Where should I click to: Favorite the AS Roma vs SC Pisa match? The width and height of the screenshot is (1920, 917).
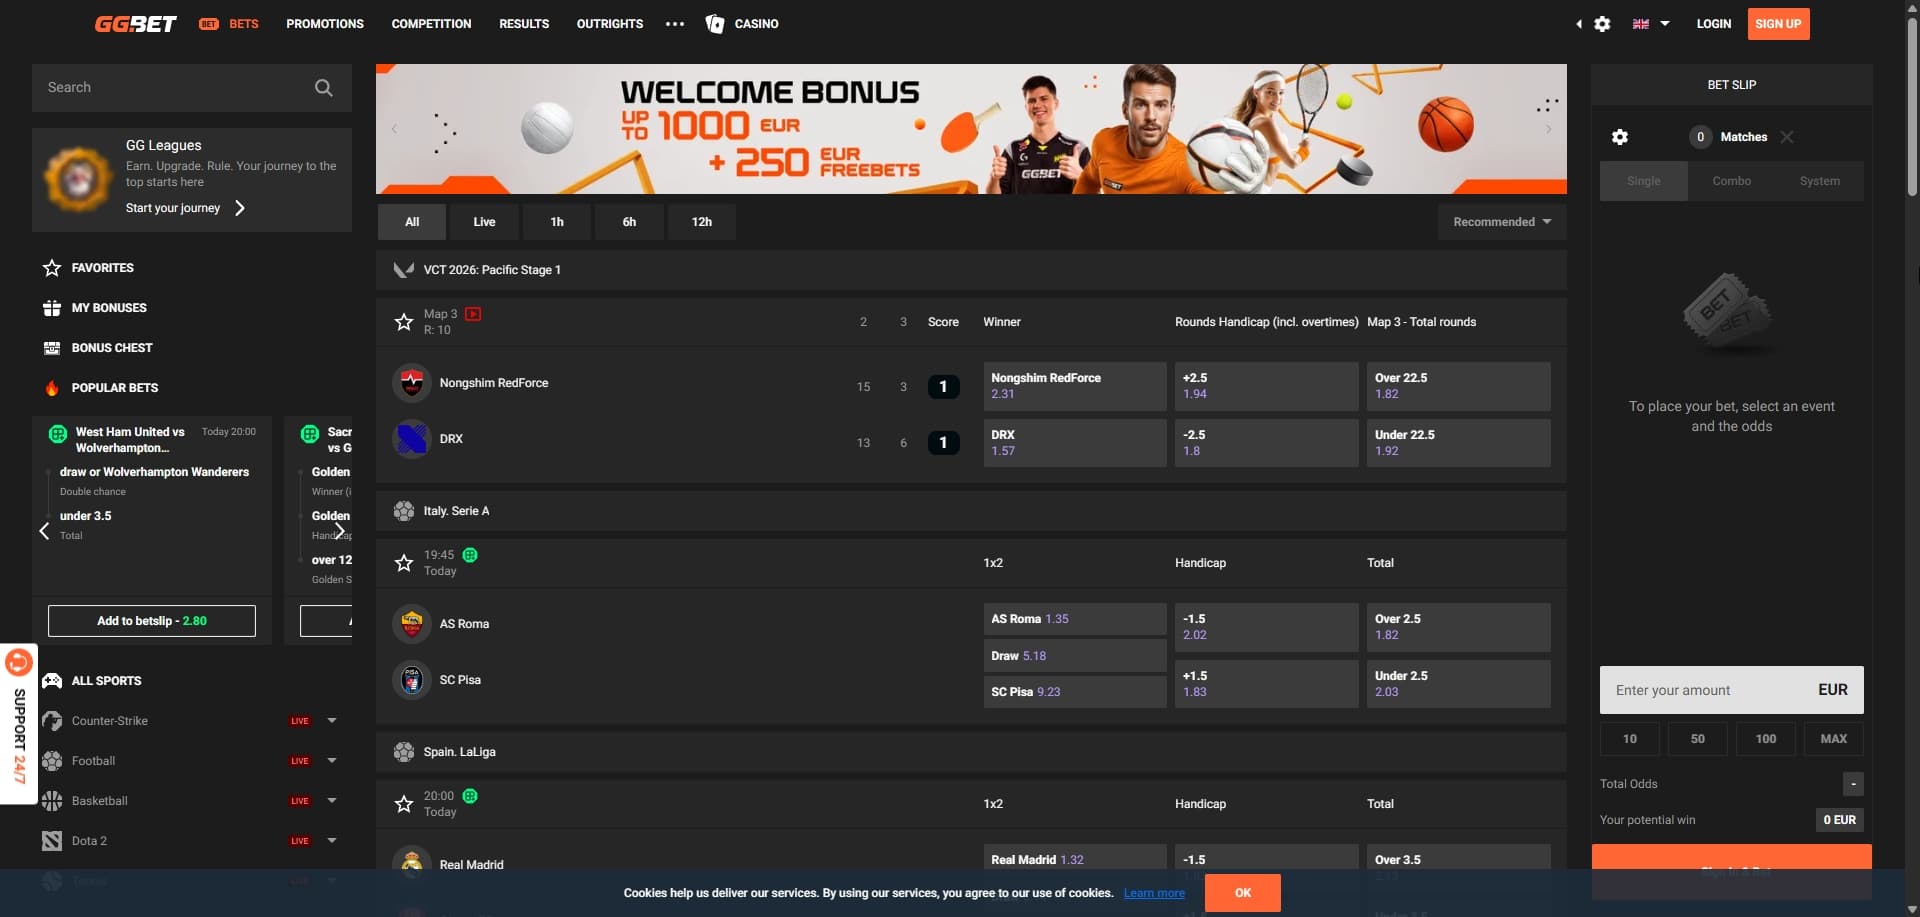[403, 563]
